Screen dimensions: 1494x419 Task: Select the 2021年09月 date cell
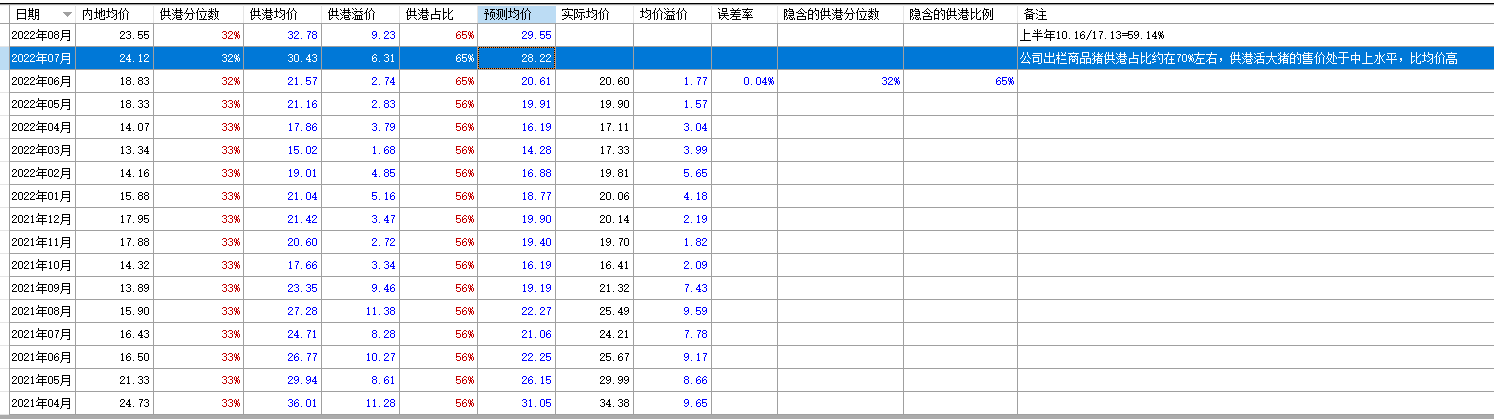[43, 288]
